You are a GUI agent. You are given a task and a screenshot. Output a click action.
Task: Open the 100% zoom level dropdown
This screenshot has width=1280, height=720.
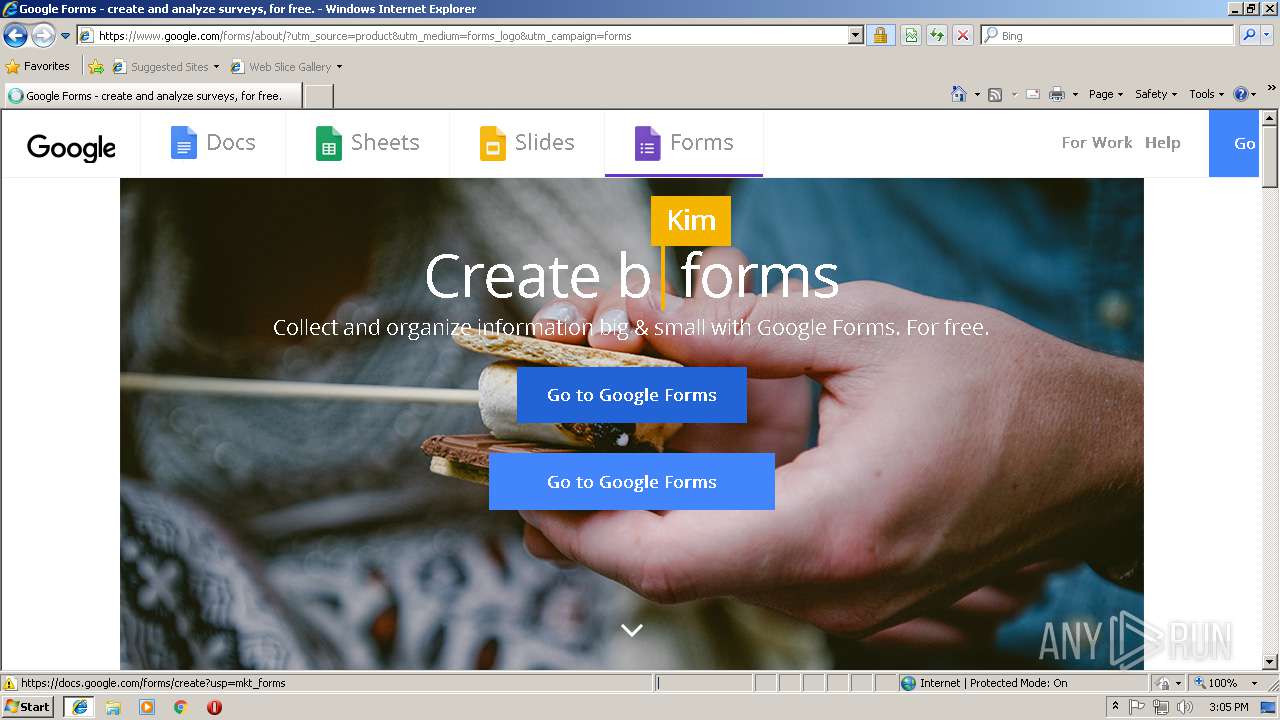[1226, 683]
